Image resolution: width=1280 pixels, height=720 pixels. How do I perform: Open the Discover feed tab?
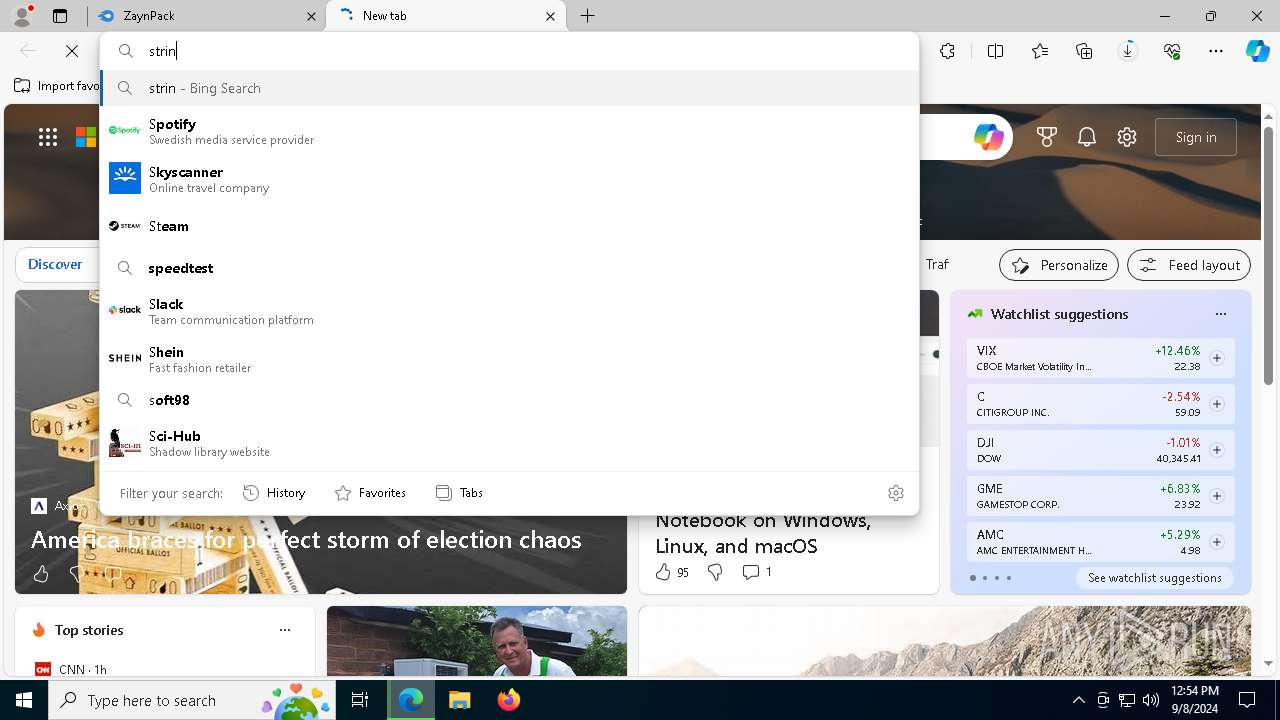tap(55, 264)
